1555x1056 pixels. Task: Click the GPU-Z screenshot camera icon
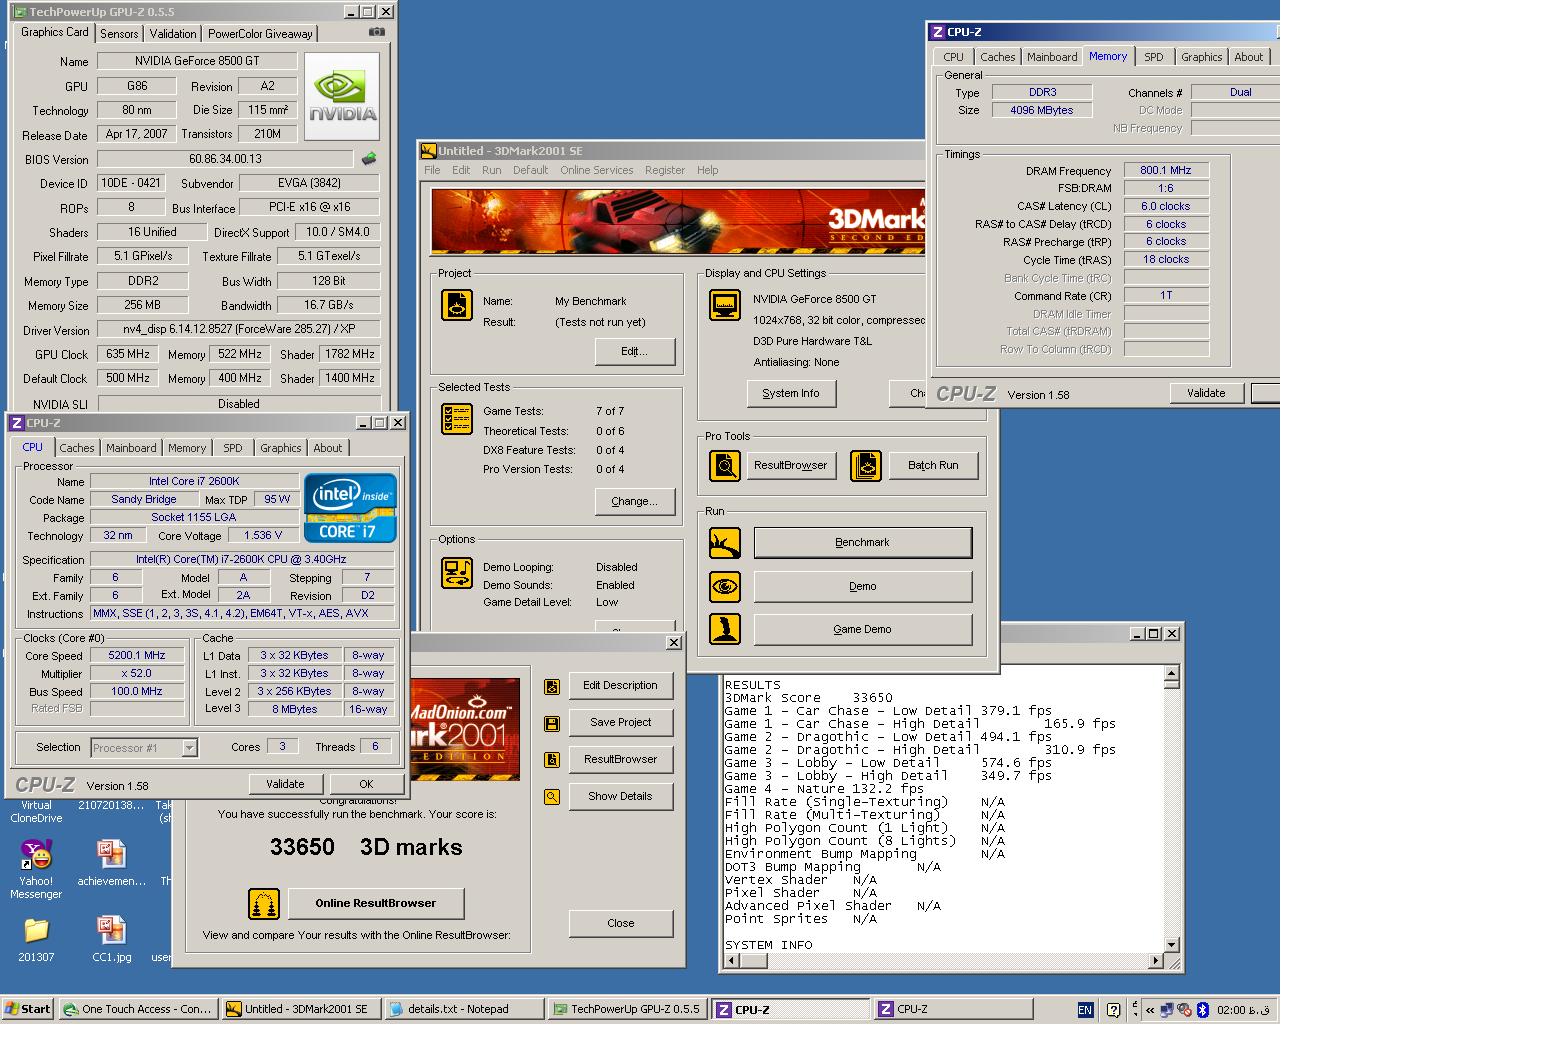click(x=376, y=32)
